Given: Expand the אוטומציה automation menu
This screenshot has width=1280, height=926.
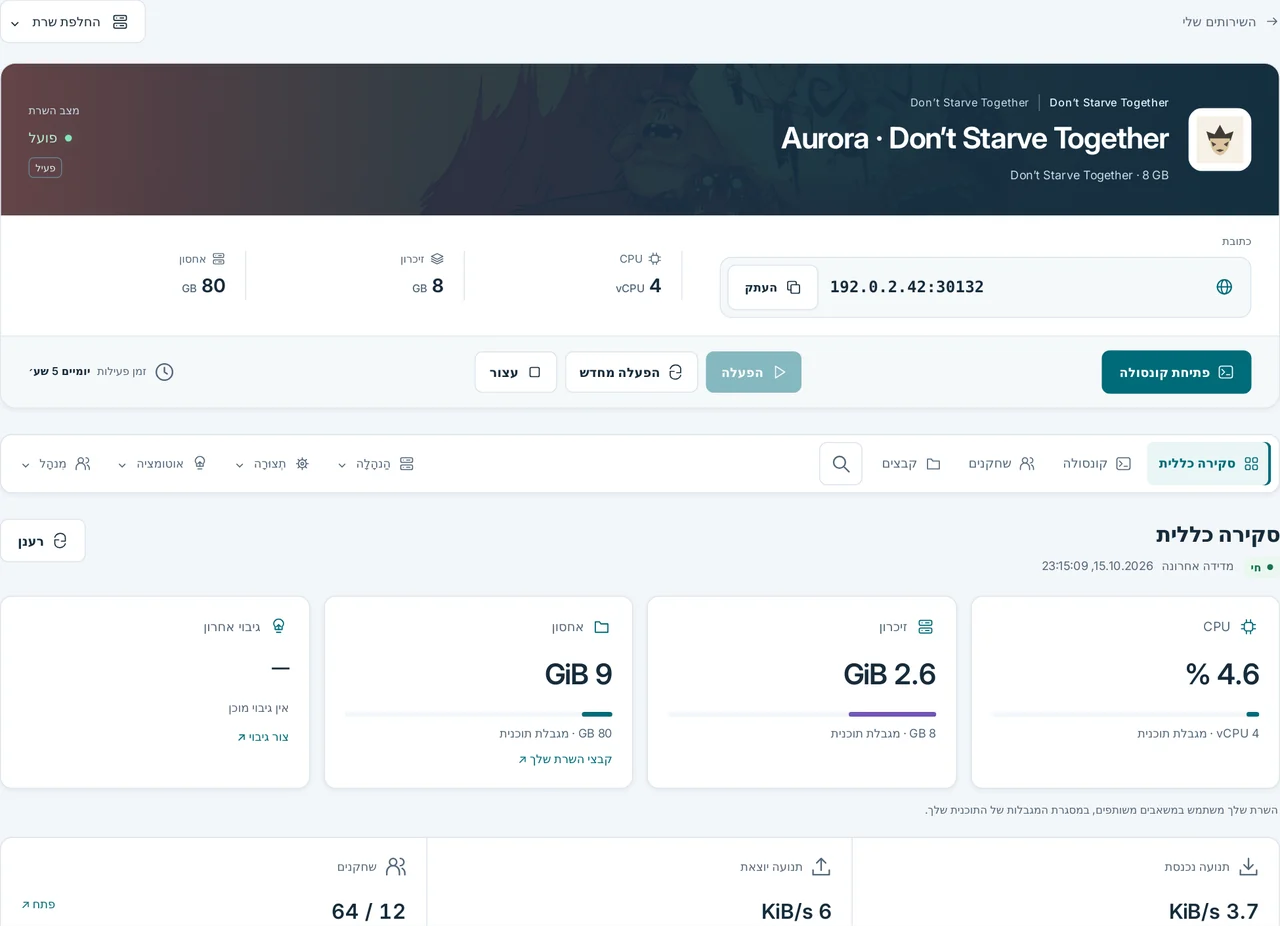Looking at the screenshot, I should (162, 464).
